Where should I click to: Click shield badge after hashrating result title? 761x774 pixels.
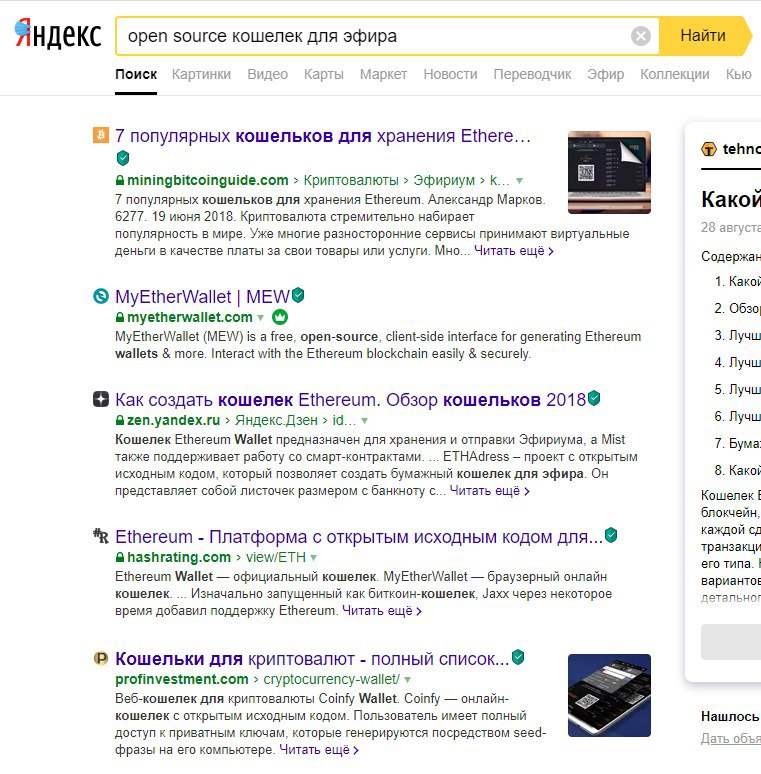[x=611, y=535]
